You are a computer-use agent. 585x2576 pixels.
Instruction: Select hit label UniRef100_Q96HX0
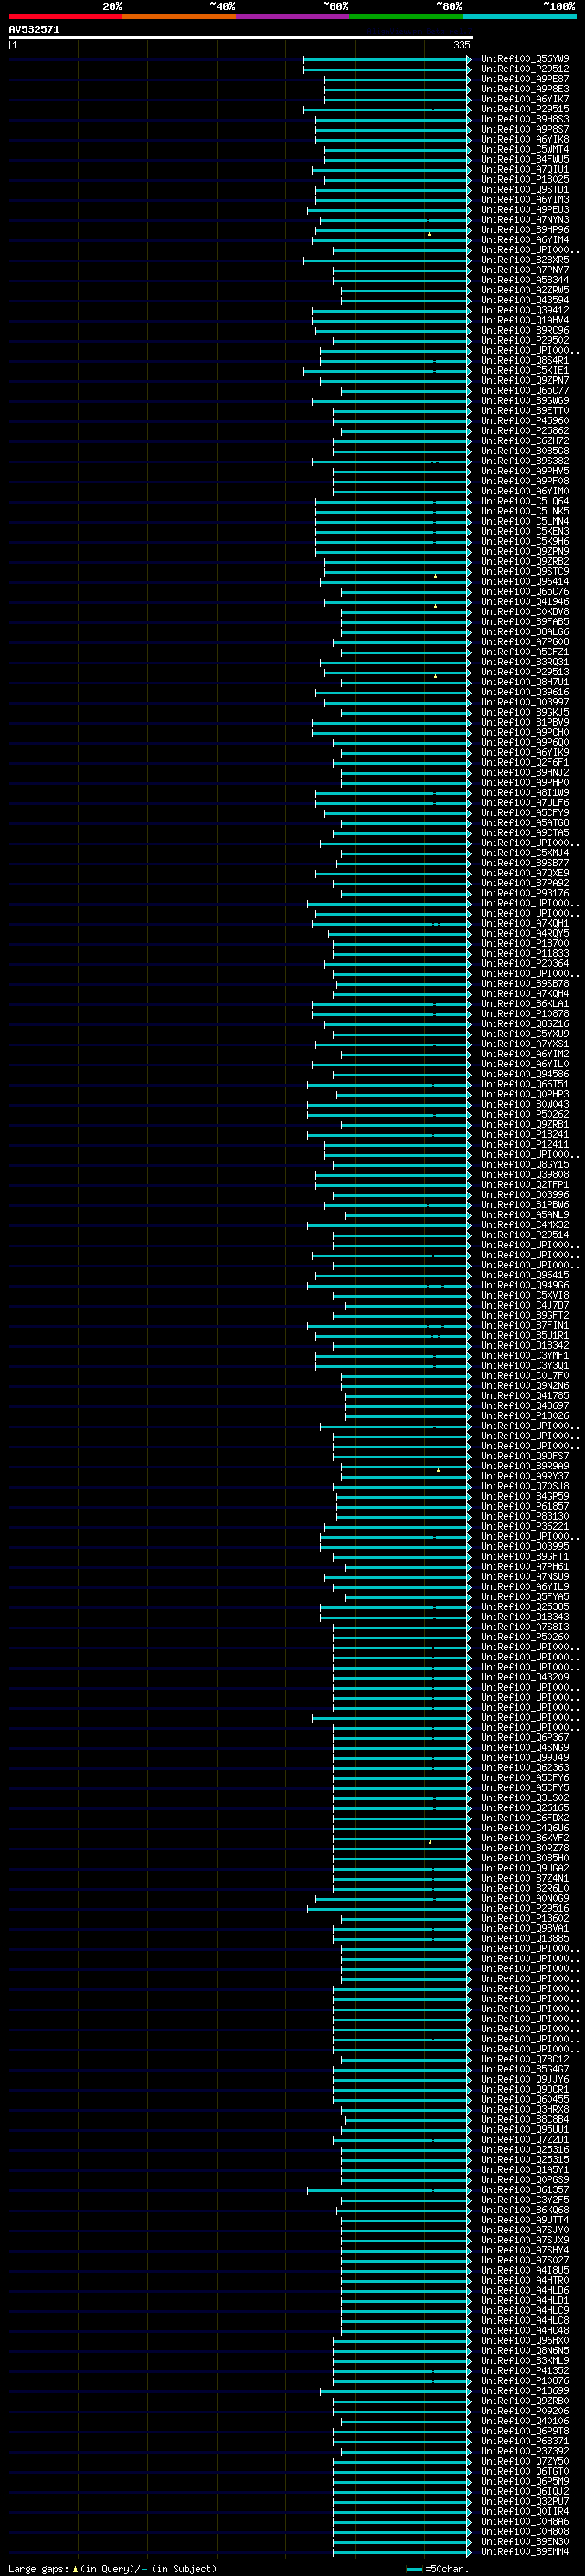pos(525,2340)
